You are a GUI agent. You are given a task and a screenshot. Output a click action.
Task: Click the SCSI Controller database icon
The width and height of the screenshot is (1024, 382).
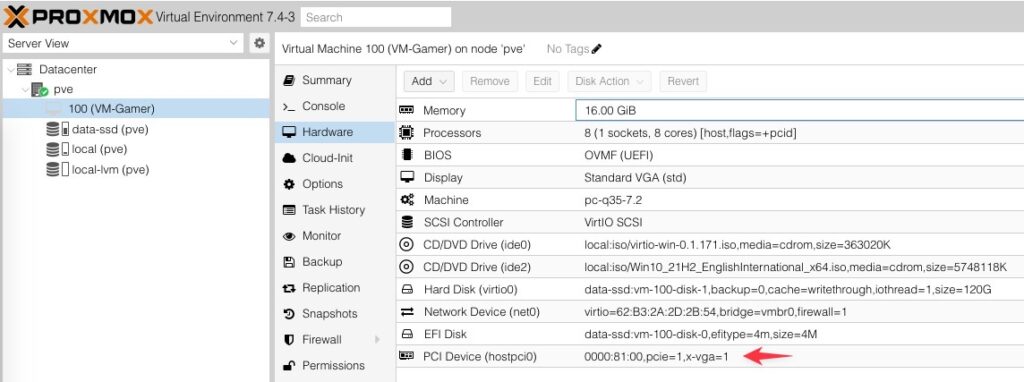pos(407,222)
